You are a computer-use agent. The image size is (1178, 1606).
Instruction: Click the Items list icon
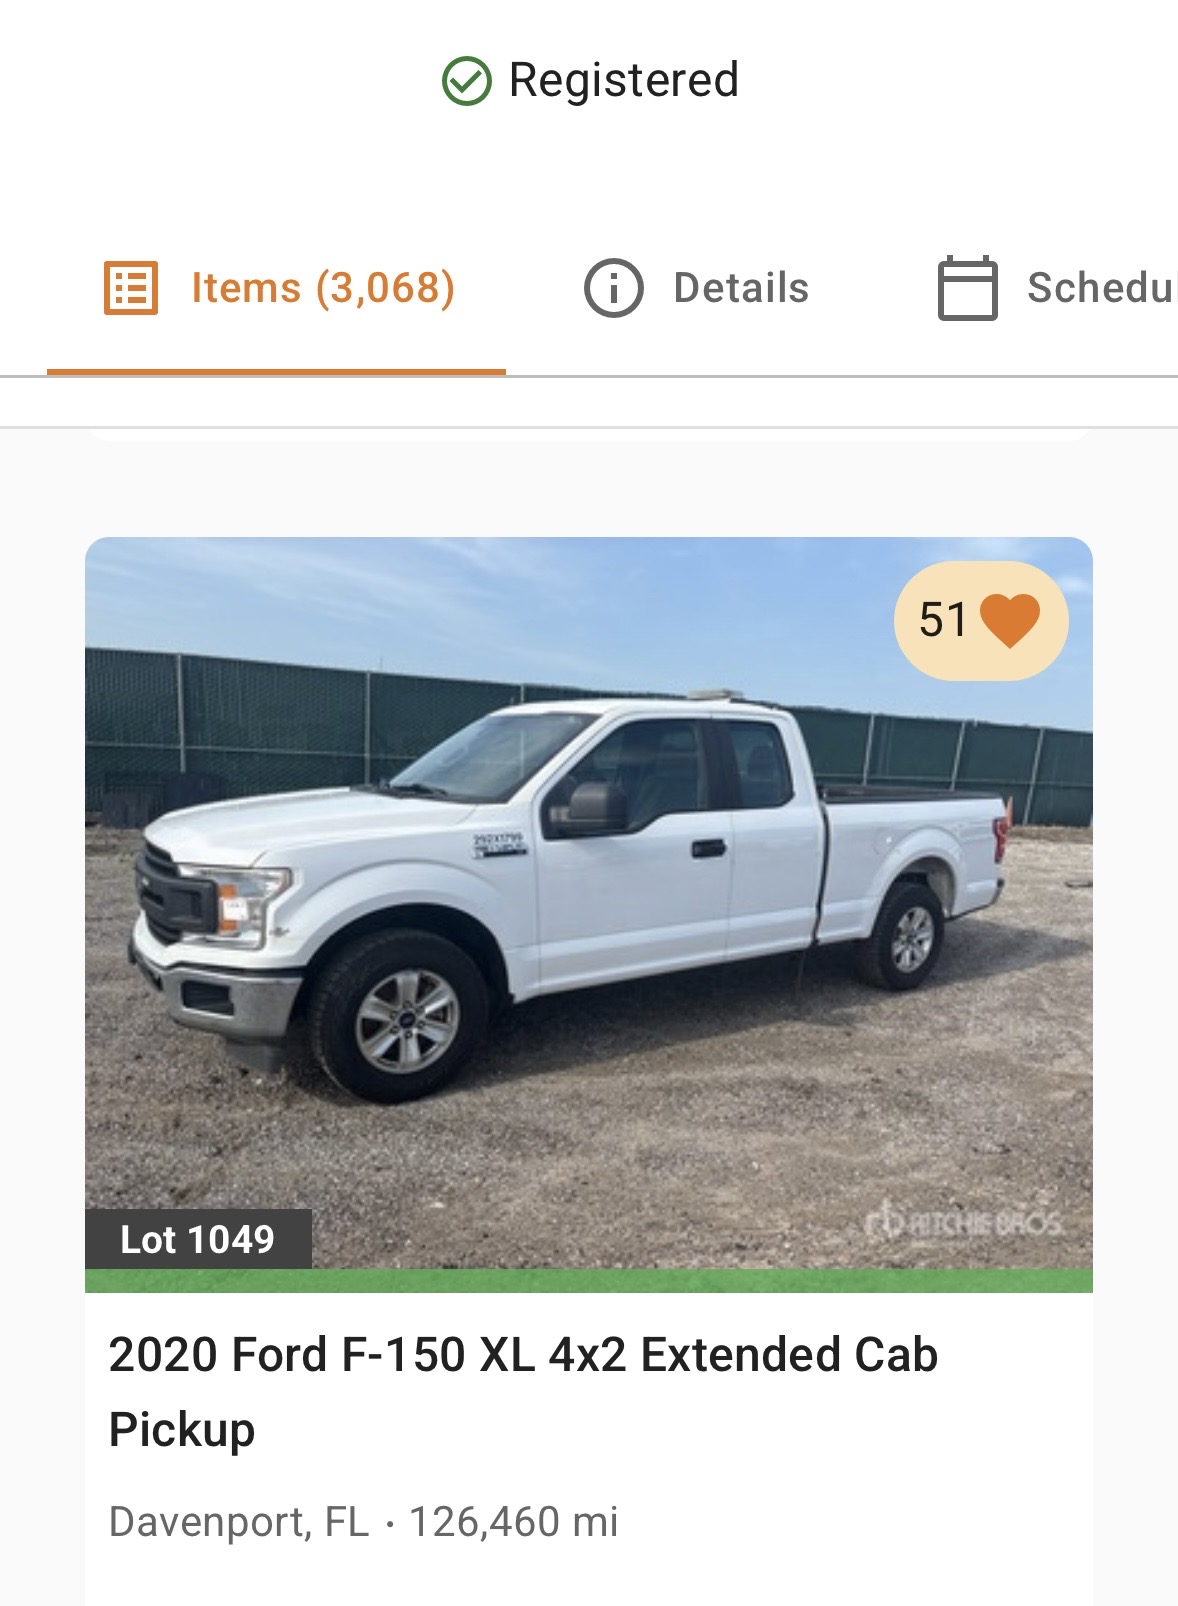tap(131, 288)
